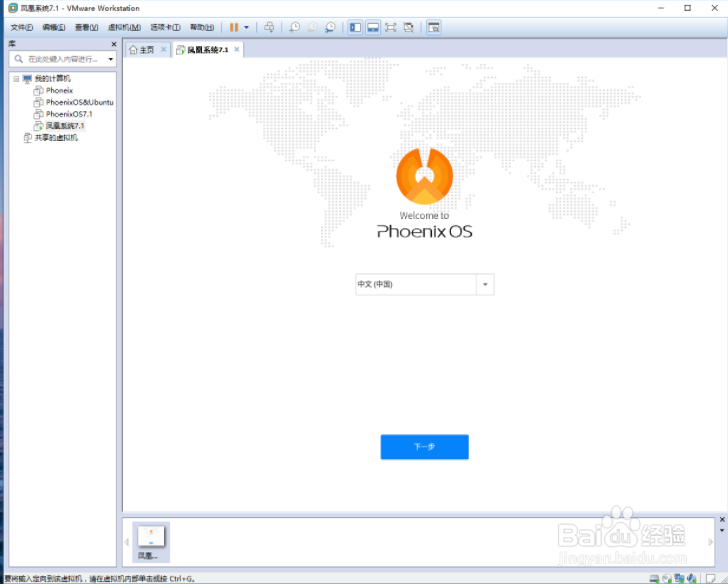Screen dimensions: 728x584
Task: Click hard disk status icon
Action: coord(654,578)
